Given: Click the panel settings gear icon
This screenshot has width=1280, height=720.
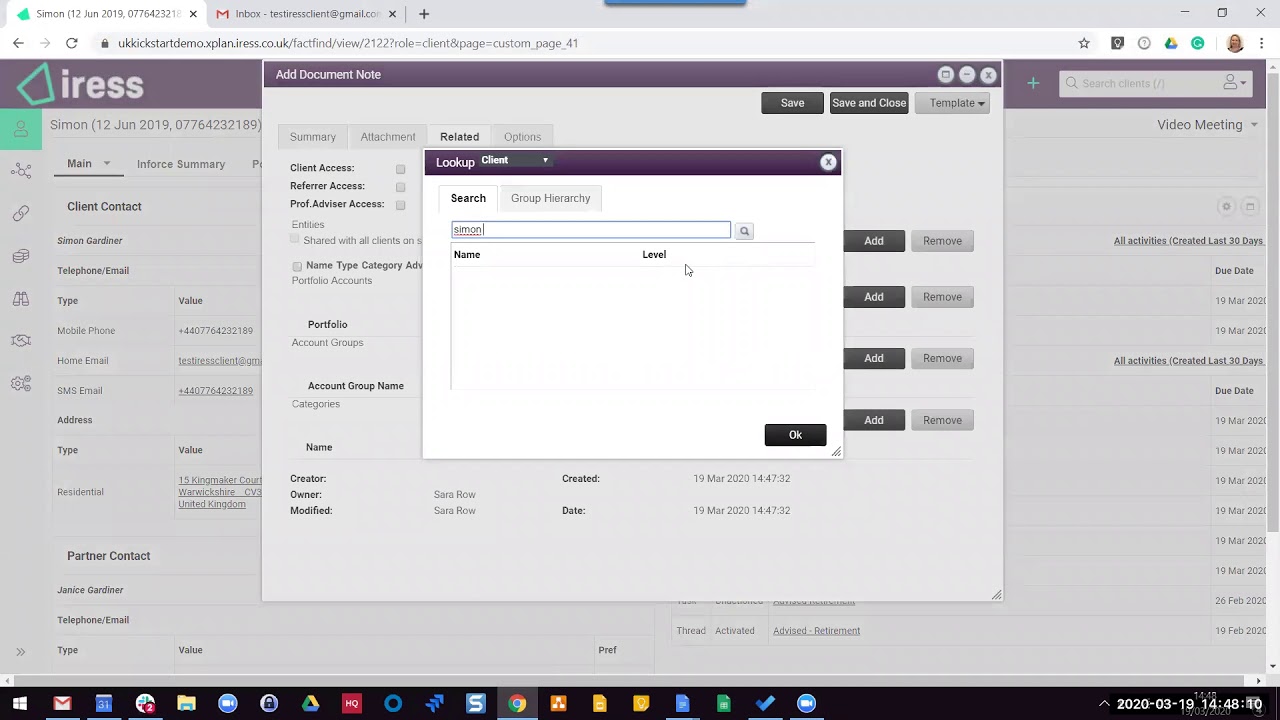Looking at the screenshot, I should [1226, 207].
